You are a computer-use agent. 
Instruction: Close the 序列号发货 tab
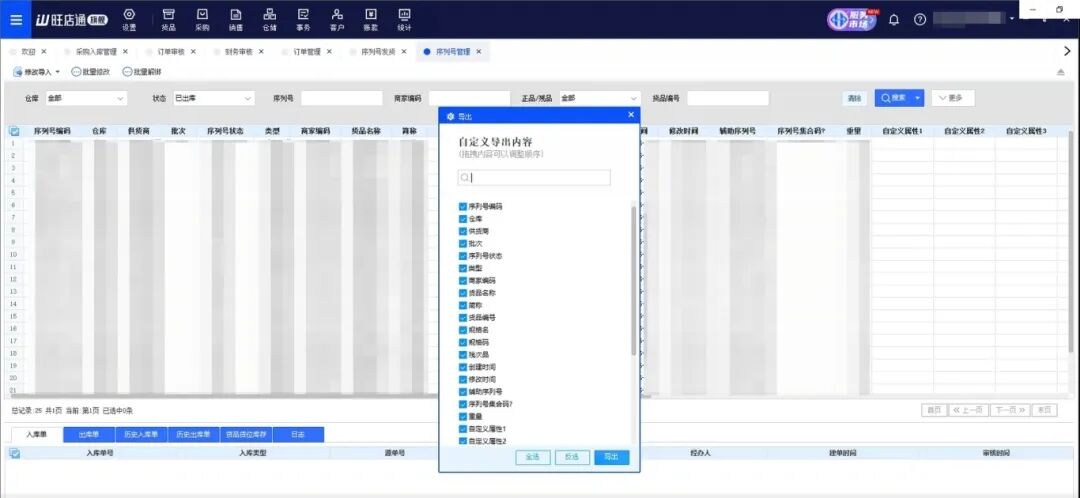point(404,52)
